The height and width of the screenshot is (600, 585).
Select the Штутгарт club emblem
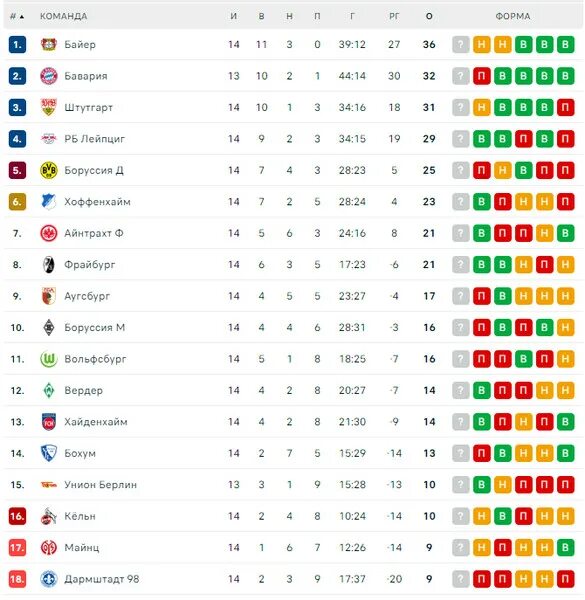click(x=49, y=107)
